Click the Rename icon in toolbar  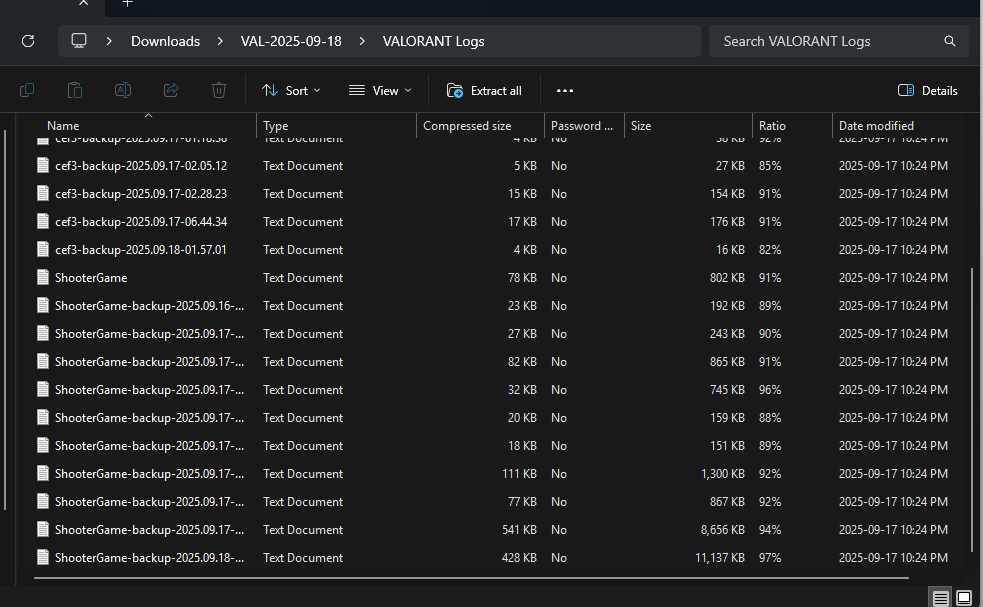click(123, 90)
